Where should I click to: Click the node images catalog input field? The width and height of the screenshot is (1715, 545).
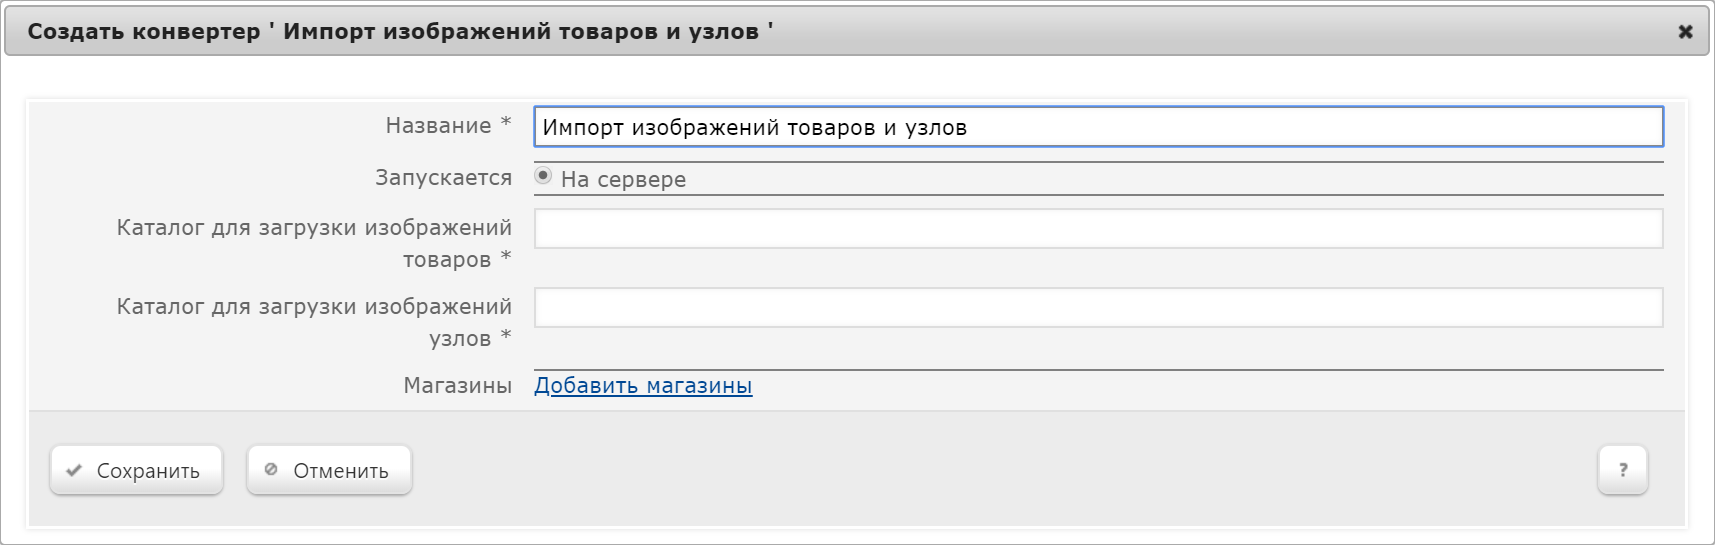coord(1098,307)
